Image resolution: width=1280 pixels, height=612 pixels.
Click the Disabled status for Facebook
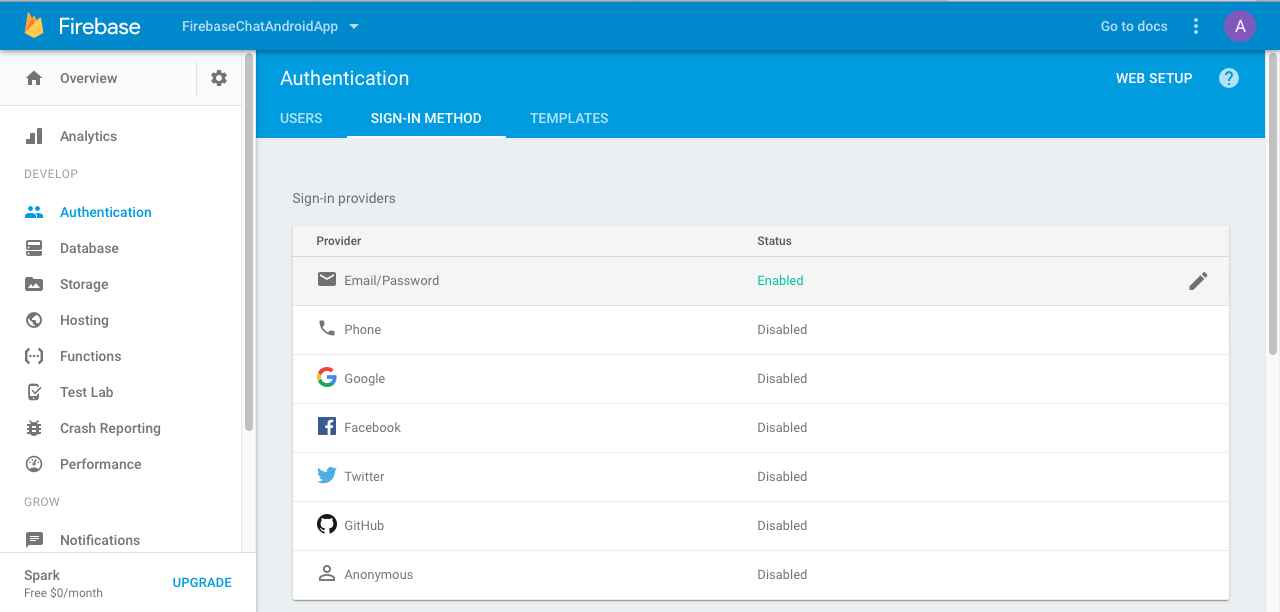pyautogui.click(x=782, y=428)
